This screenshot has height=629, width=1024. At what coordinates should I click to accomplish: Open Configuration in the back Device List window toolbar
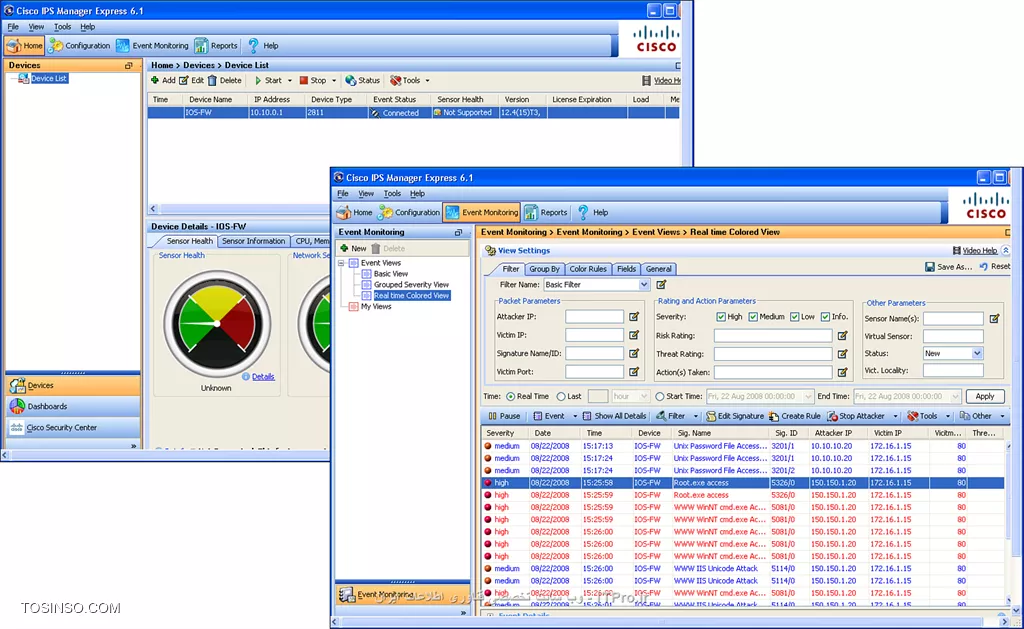[x=79, y=46]
